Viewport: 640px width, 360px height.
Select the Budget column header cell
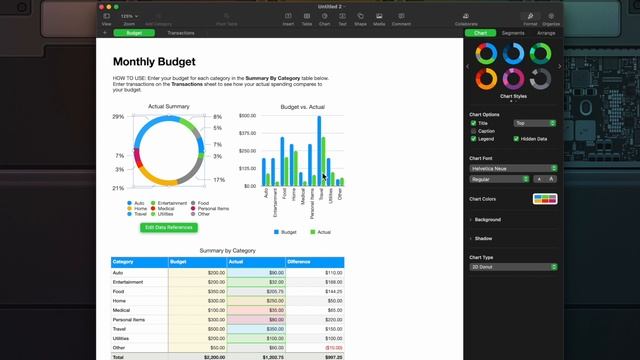click(198, 262)
